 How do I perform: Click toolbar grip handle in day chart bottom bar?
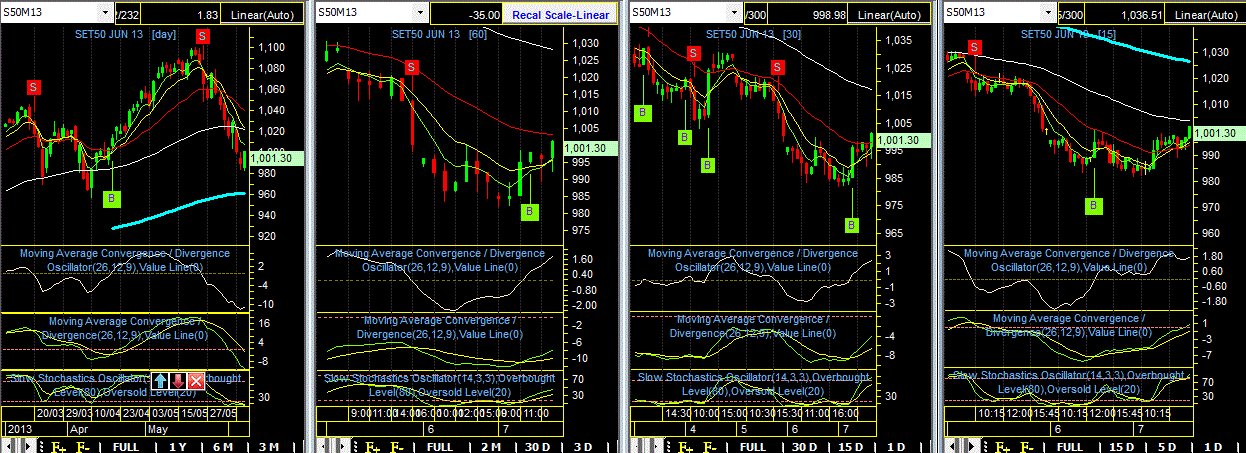pyautogui.click(x=41, y=446)
